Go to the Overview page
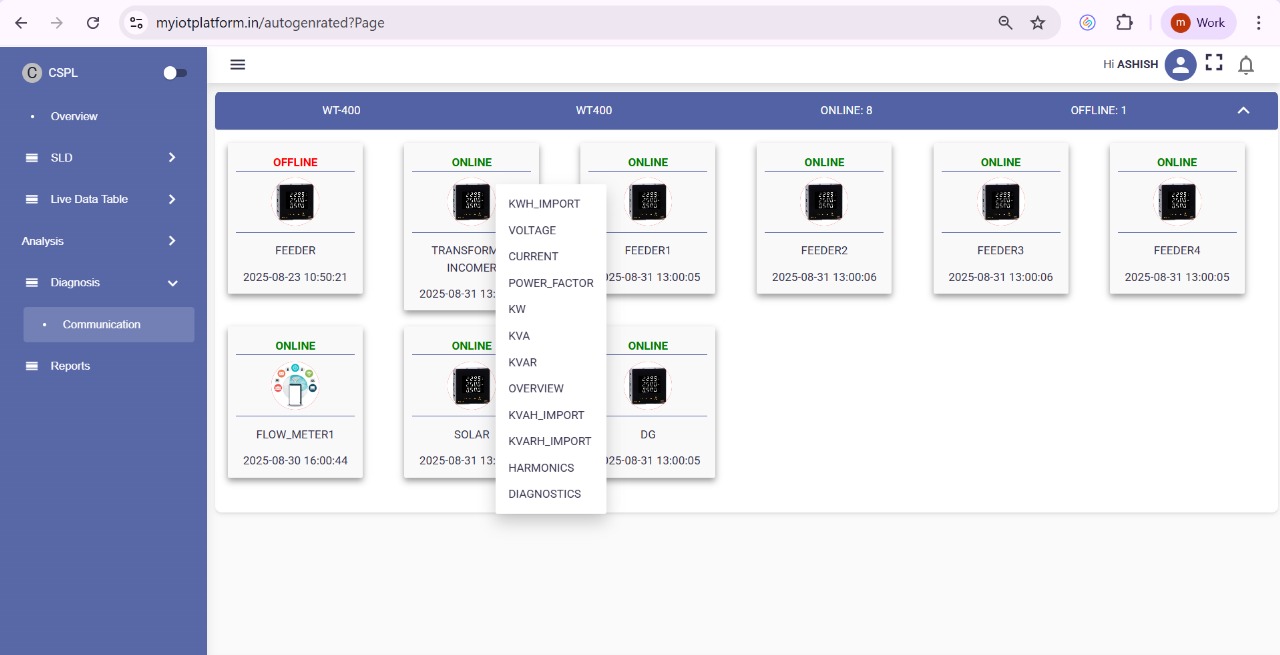1280x655 pixels. (75, 116)
